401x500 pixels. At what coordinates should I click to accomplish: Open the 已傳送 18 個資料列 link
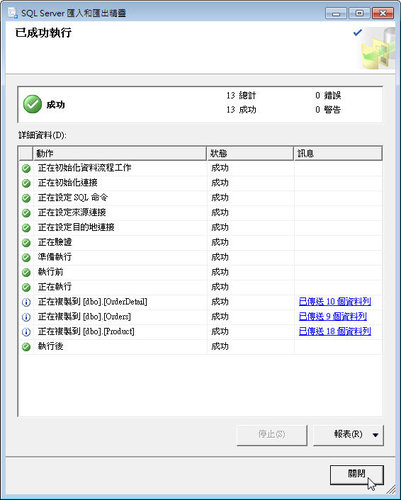point(335,331)
